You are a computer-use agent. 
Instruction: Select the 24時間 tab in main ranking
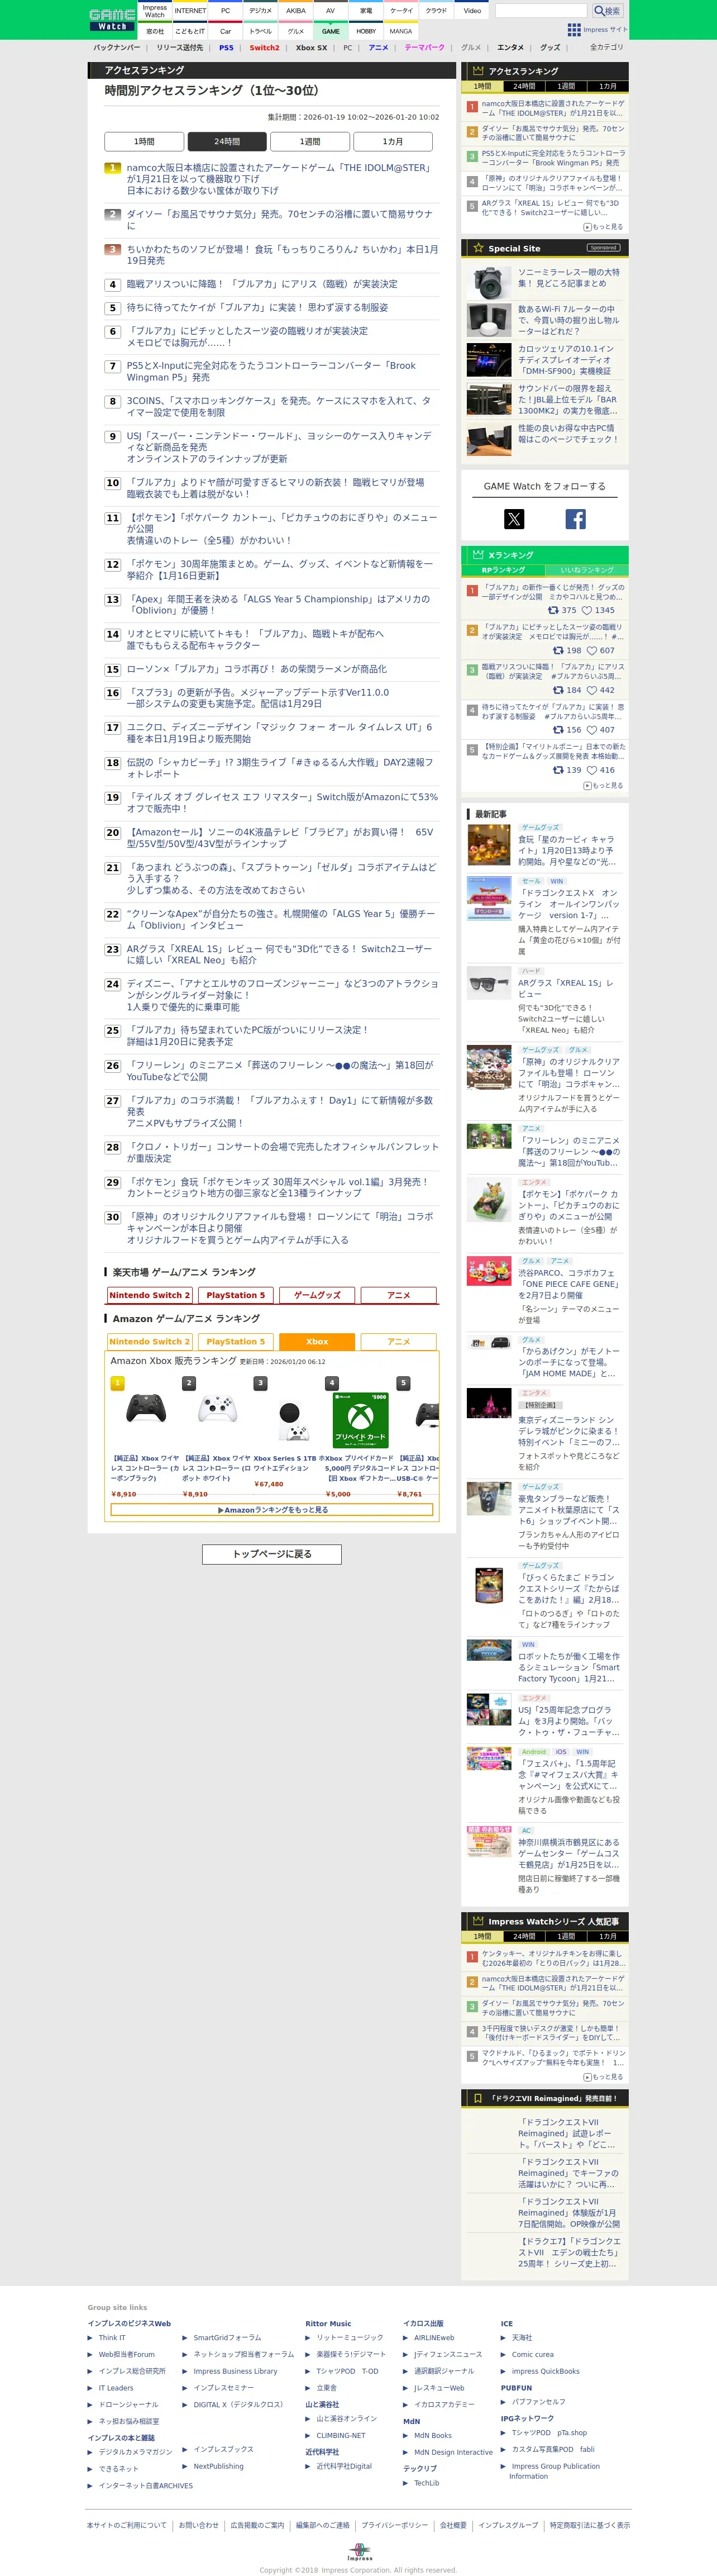coord(227,141)
